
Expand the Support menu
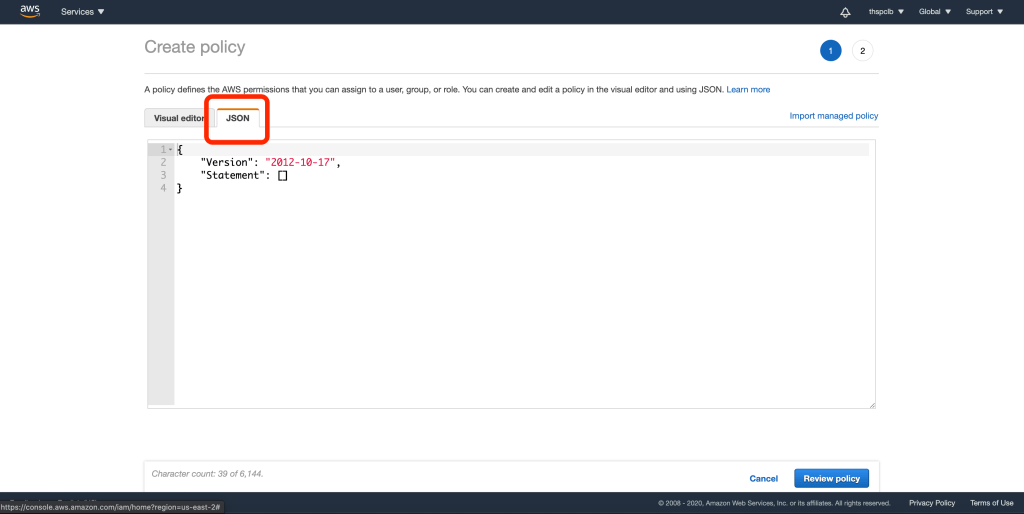point(984,12)
